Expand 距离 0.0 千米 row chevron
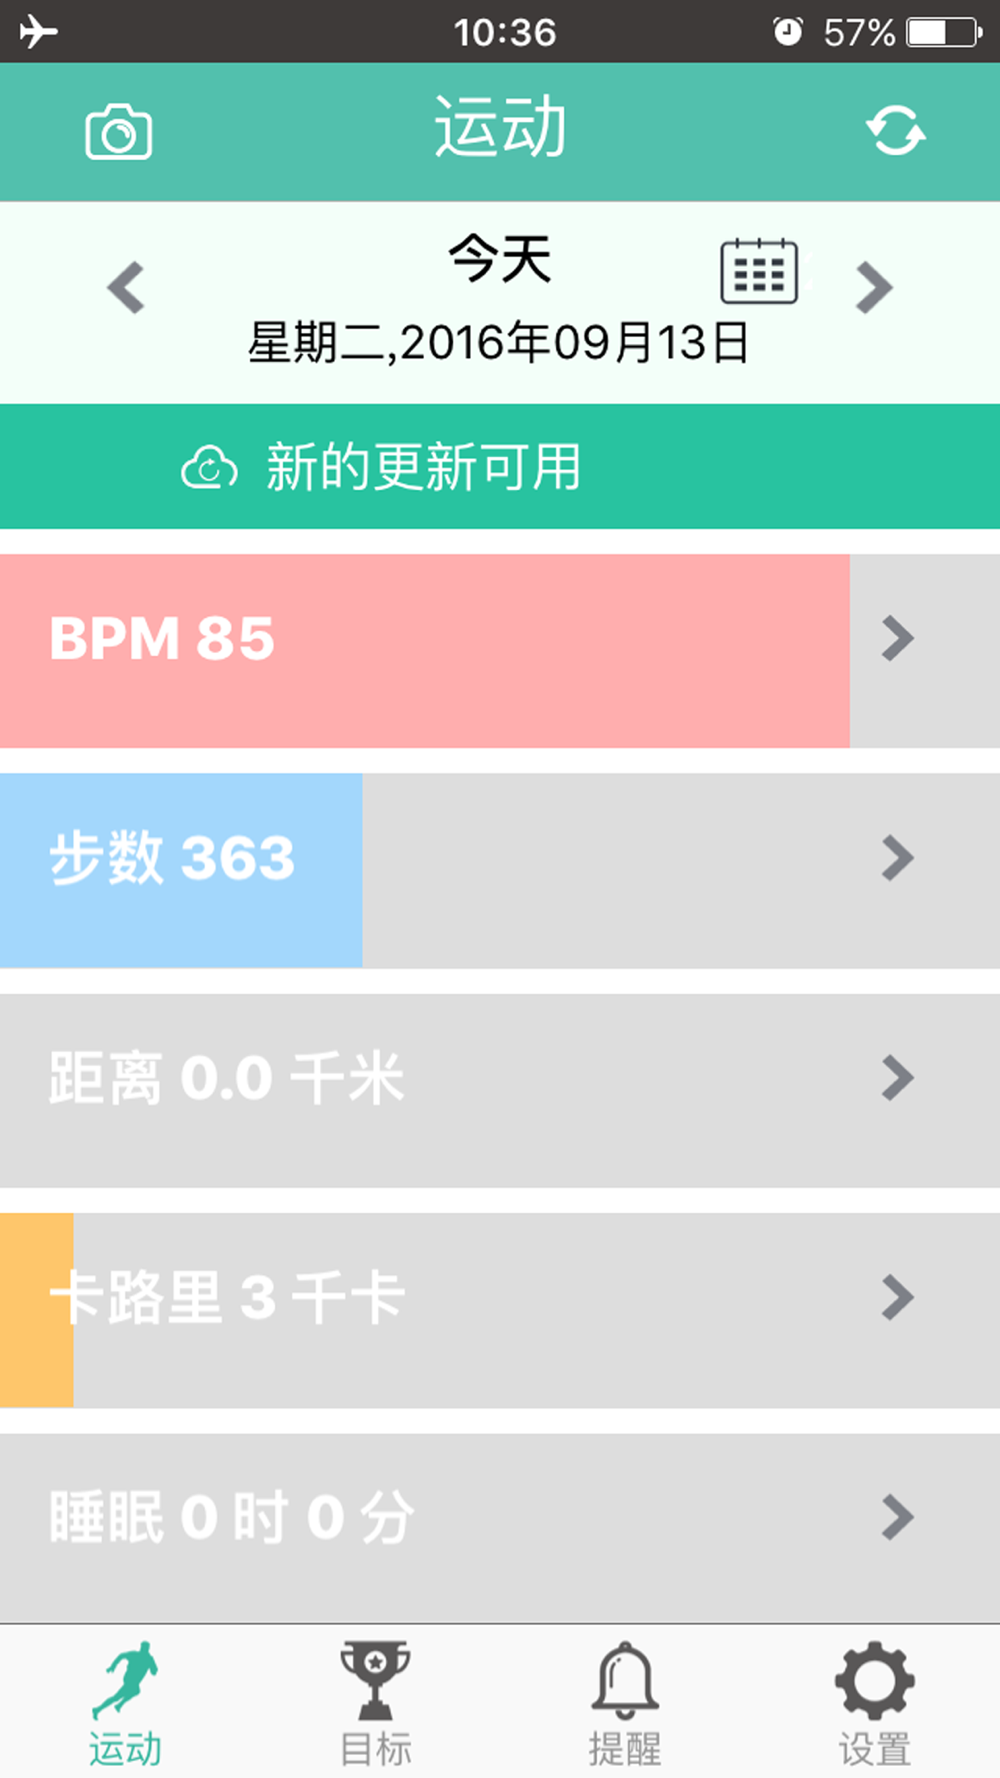Image resolution: width=1000 pixels, height=1778 pixels. (x=897, y=1078)
